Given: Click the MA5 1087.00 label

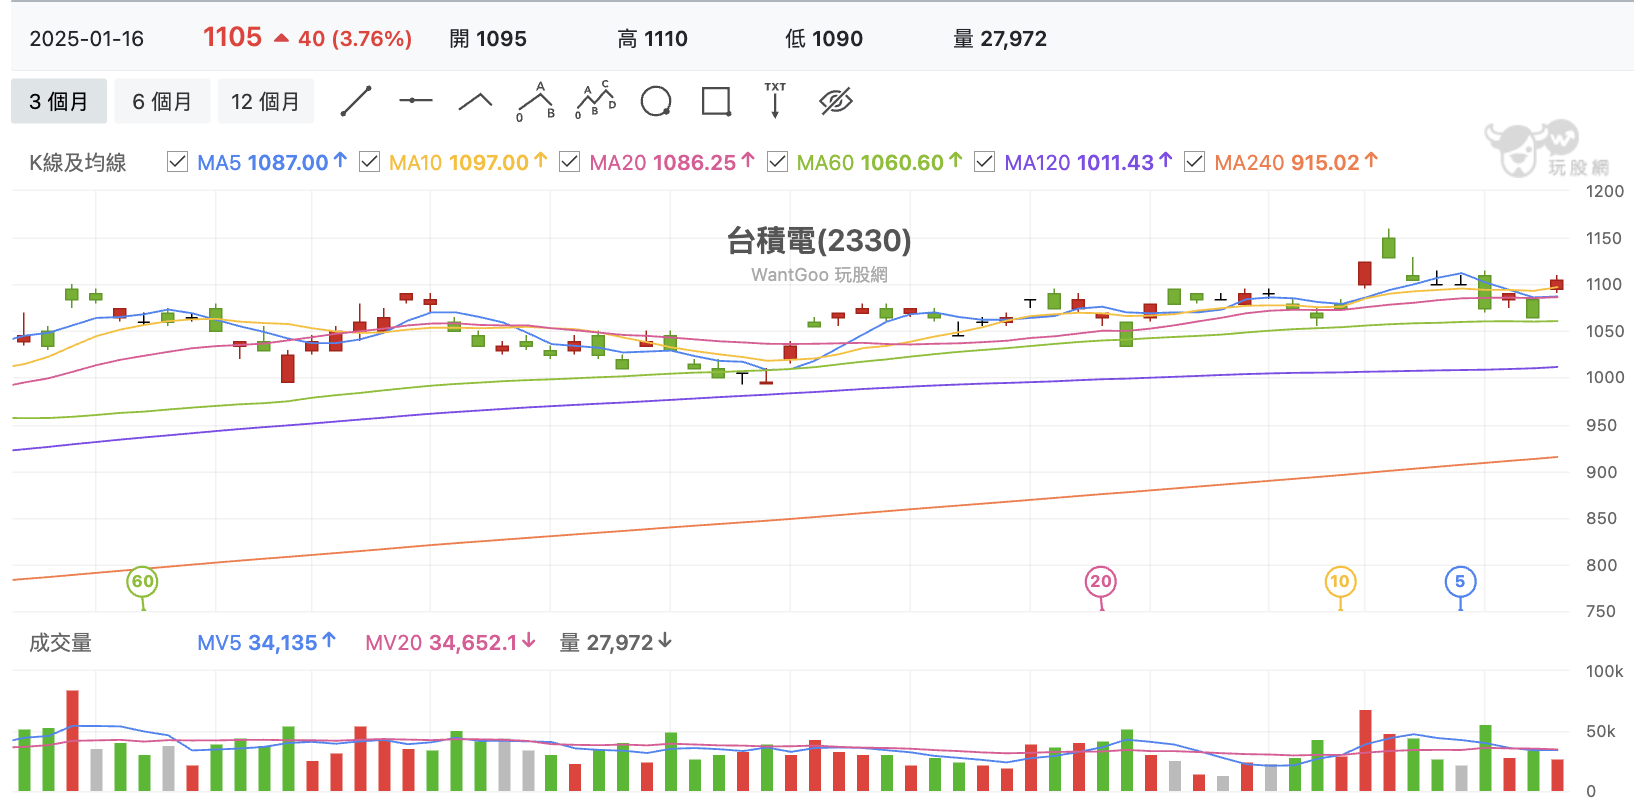Looking at the screenshot, I should (x=272, y=162).
